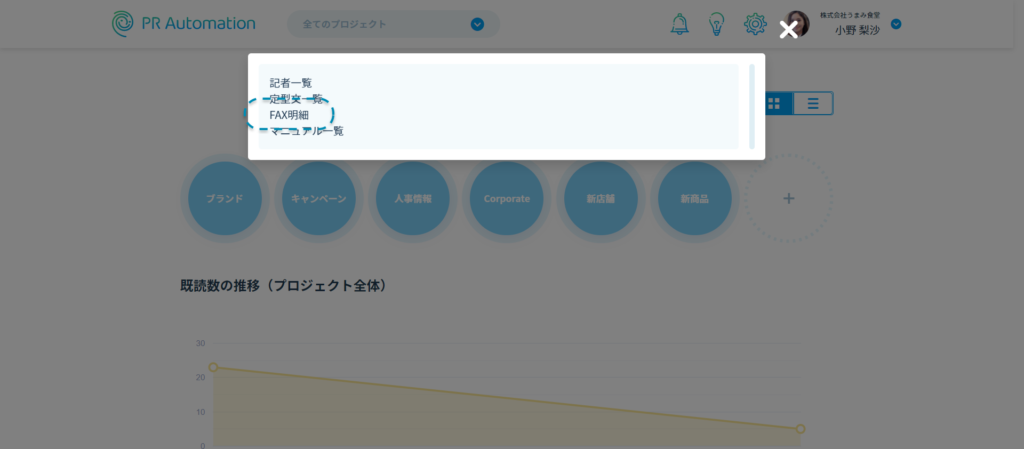This screenshot has height=449, width=1024.
Task: Open the notifications bell icon
Action: [679, 24]
